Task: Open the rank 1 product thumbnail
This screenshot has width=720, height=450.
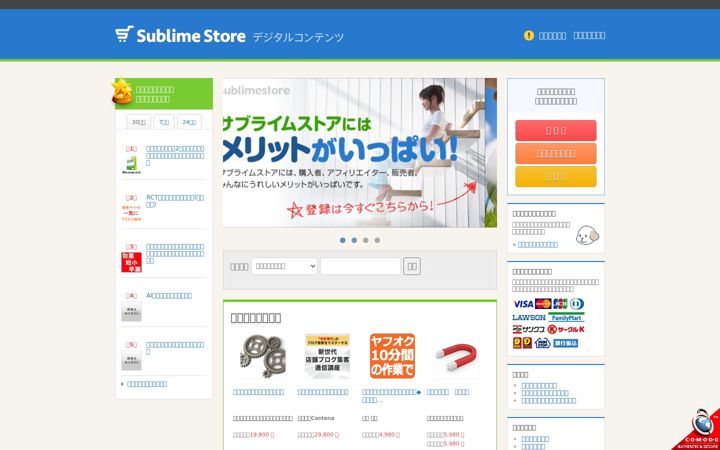Action: point(131,165)
